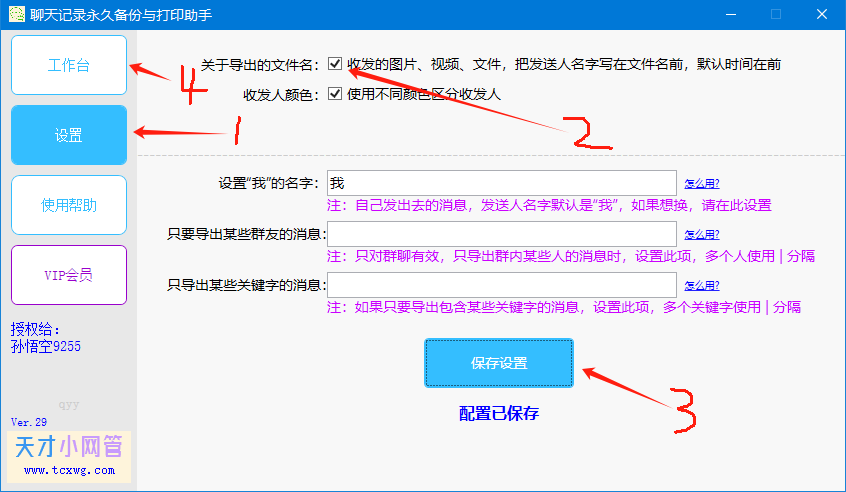Click the app icon in title bar
This screenshot has width=846, height=492.
coord(17,14)
